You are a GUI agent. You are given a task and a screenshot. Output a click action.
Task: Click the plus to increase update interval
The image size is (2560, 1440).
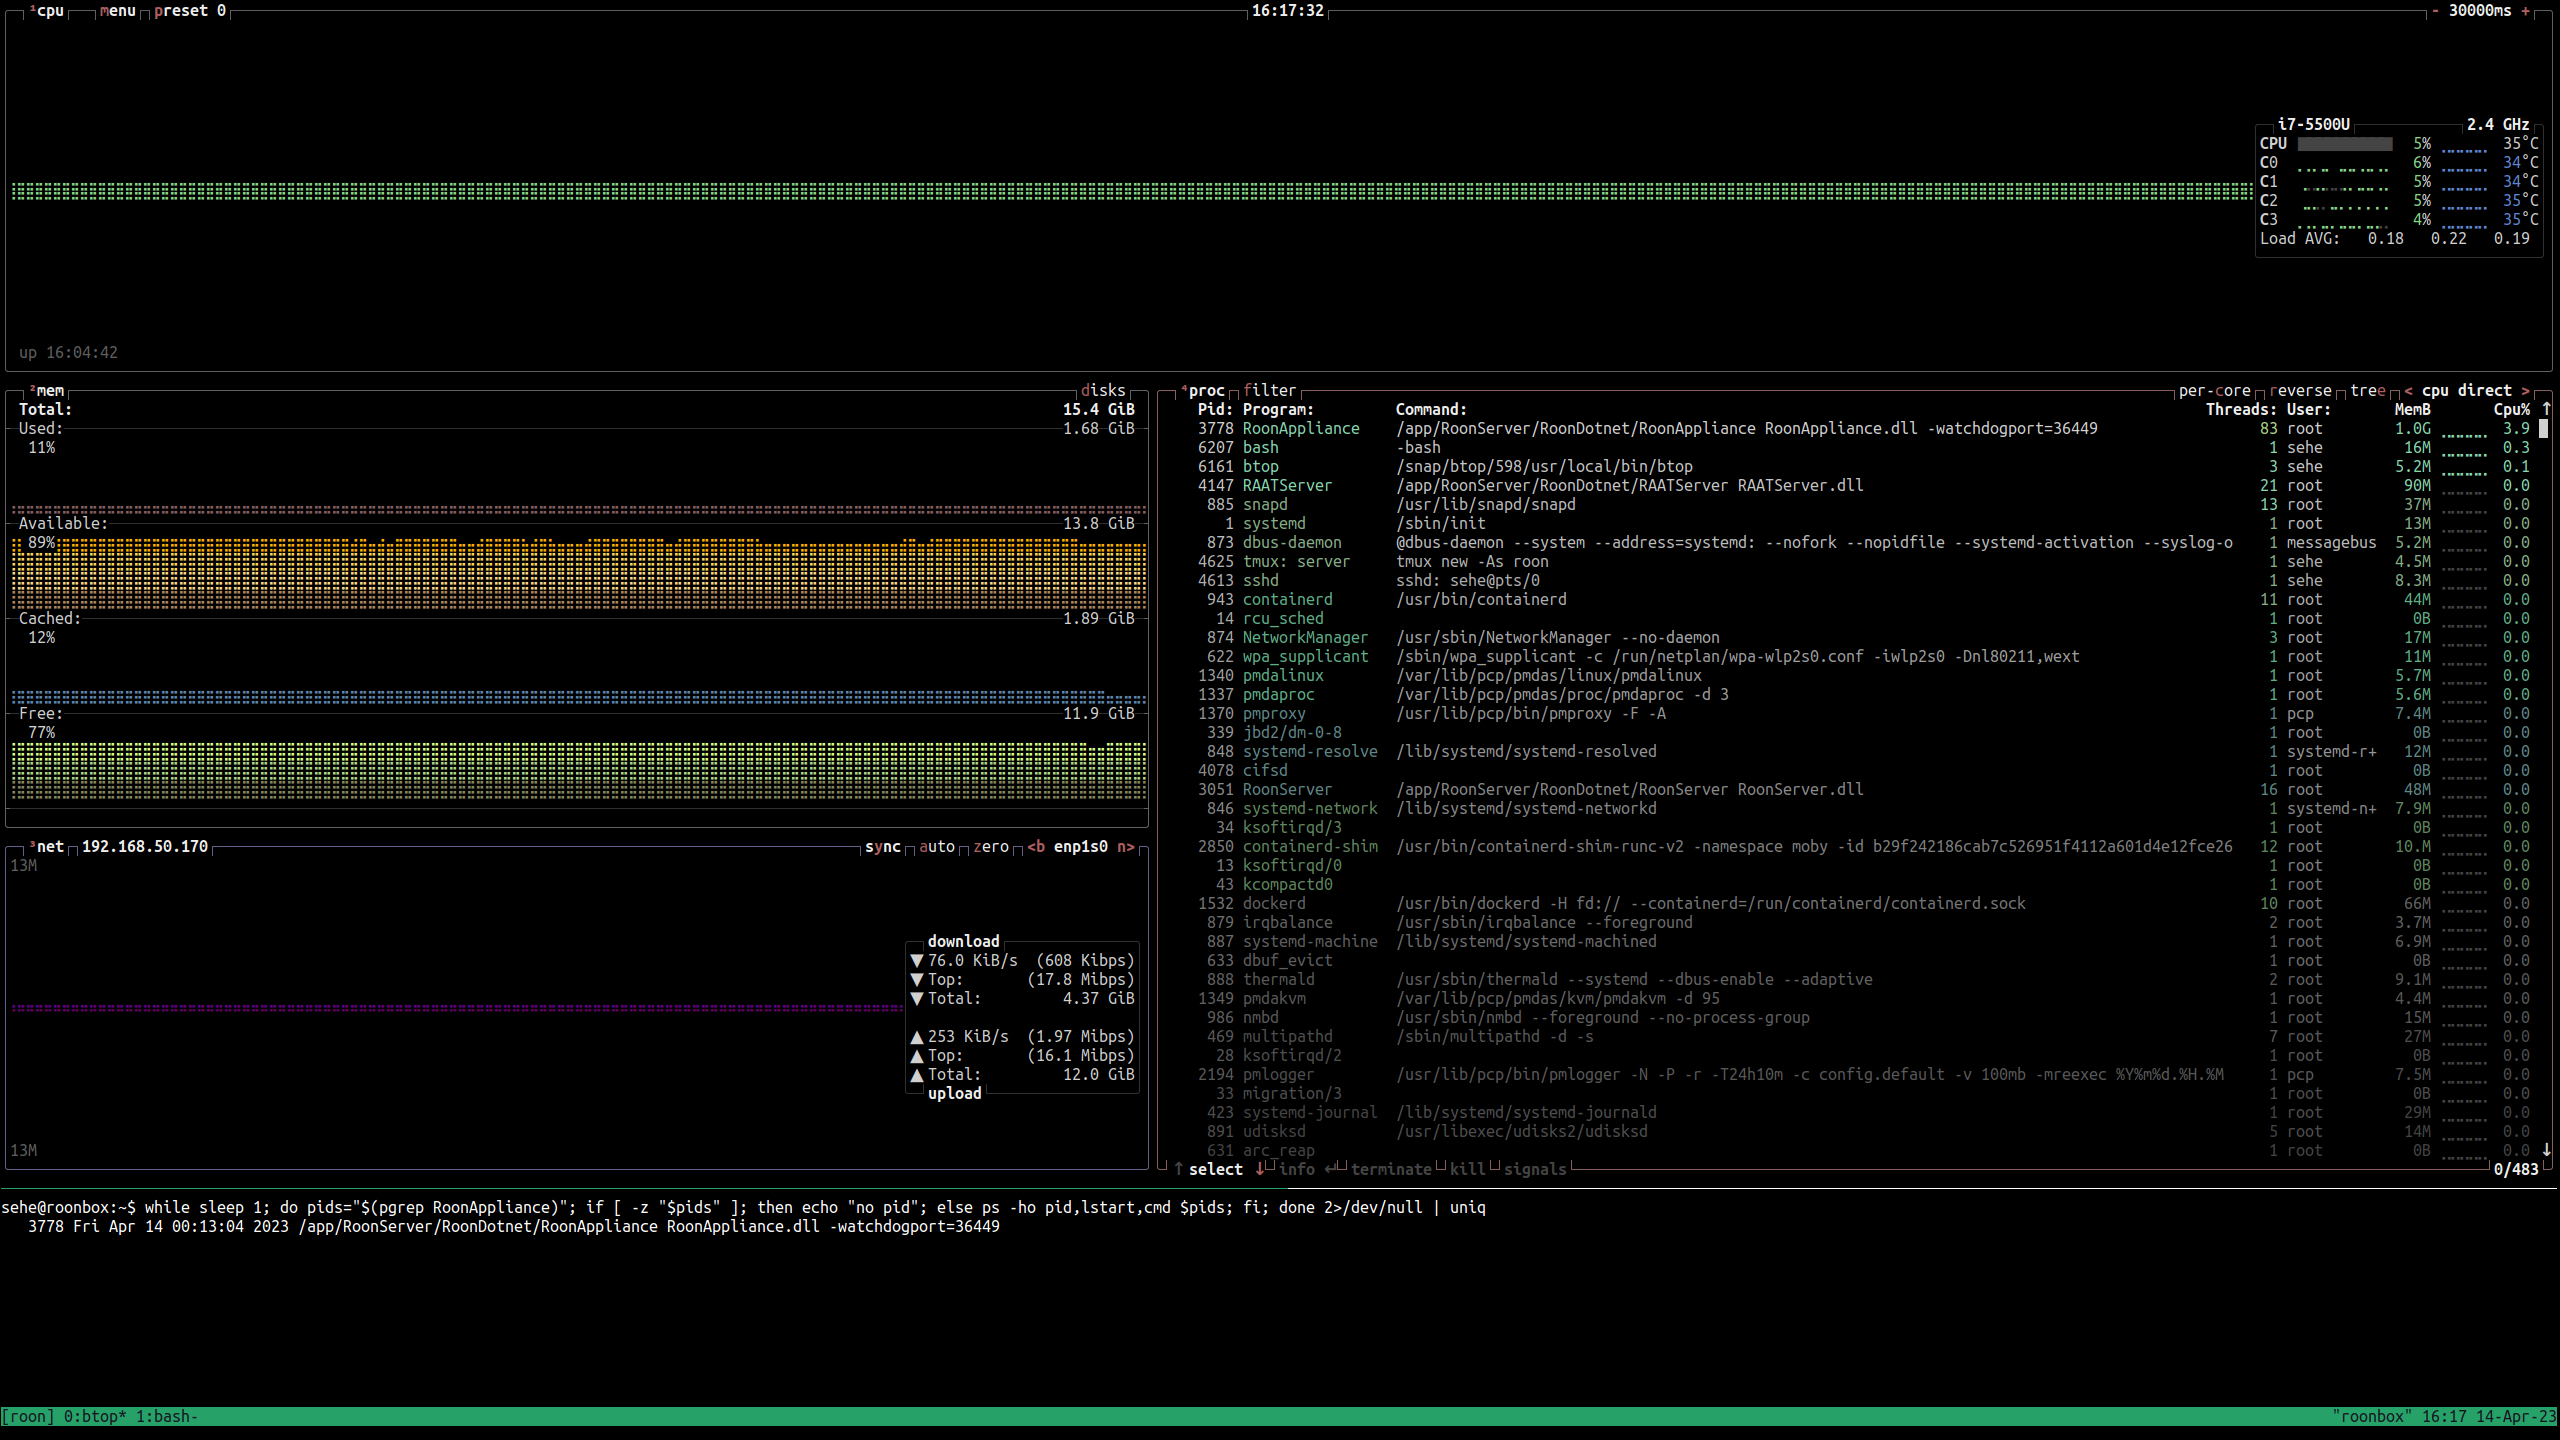point(2525,11)
